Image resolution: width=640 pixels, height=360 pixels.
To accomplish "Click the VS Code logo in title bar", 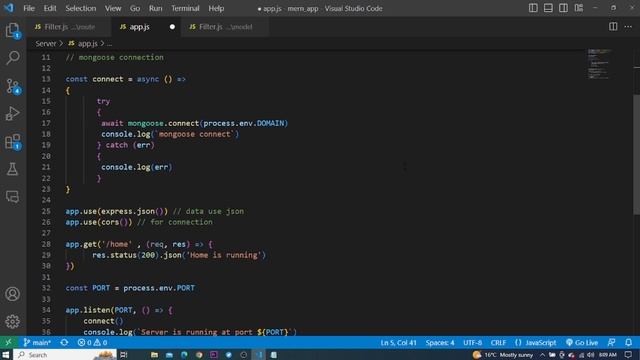I will [8, 8].
